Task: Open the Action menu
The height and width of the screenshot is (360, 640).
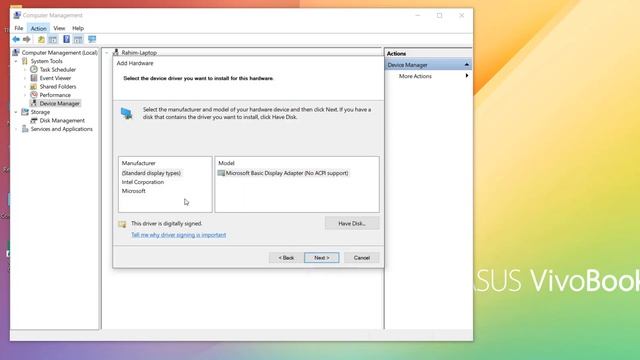Action: [38, 28]
